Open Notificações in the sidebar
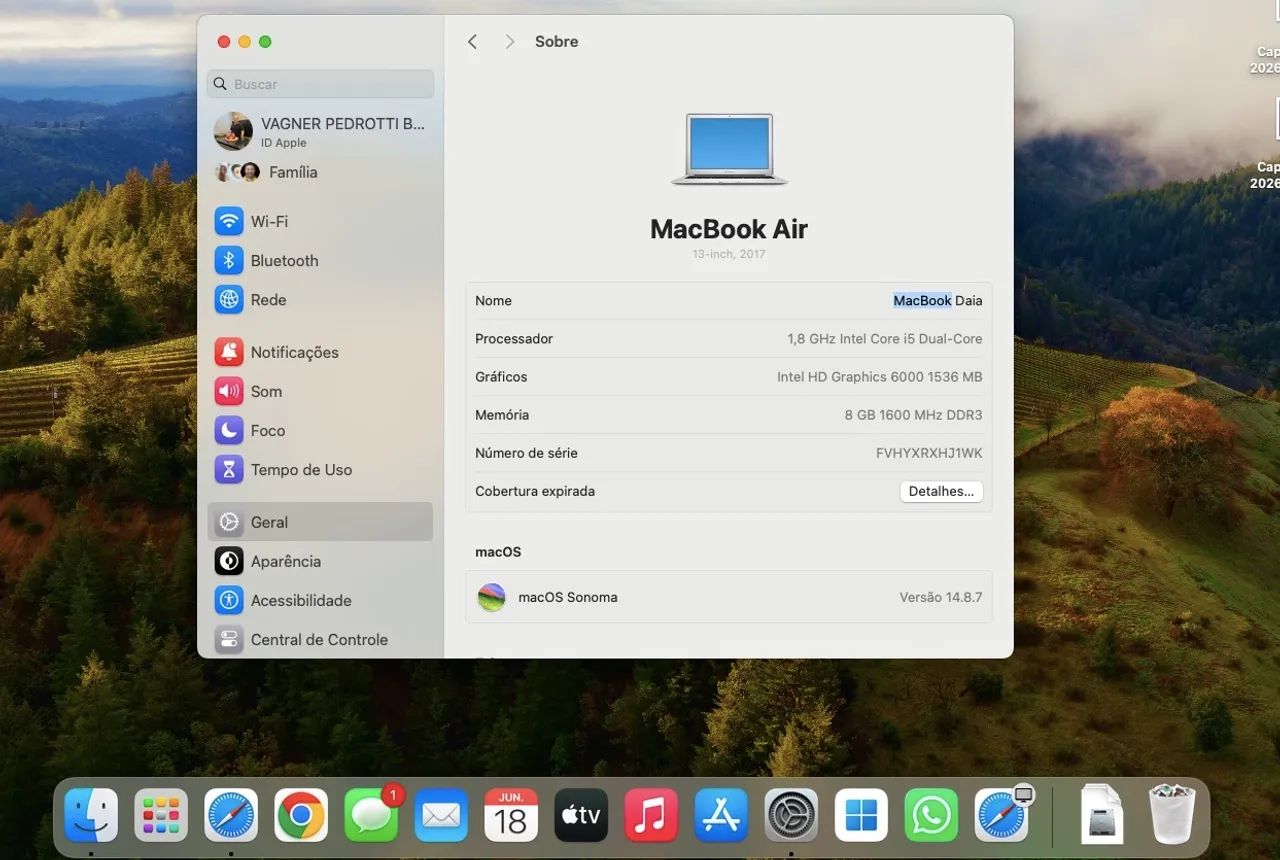The image size is (1280, 860). (320, 352)
